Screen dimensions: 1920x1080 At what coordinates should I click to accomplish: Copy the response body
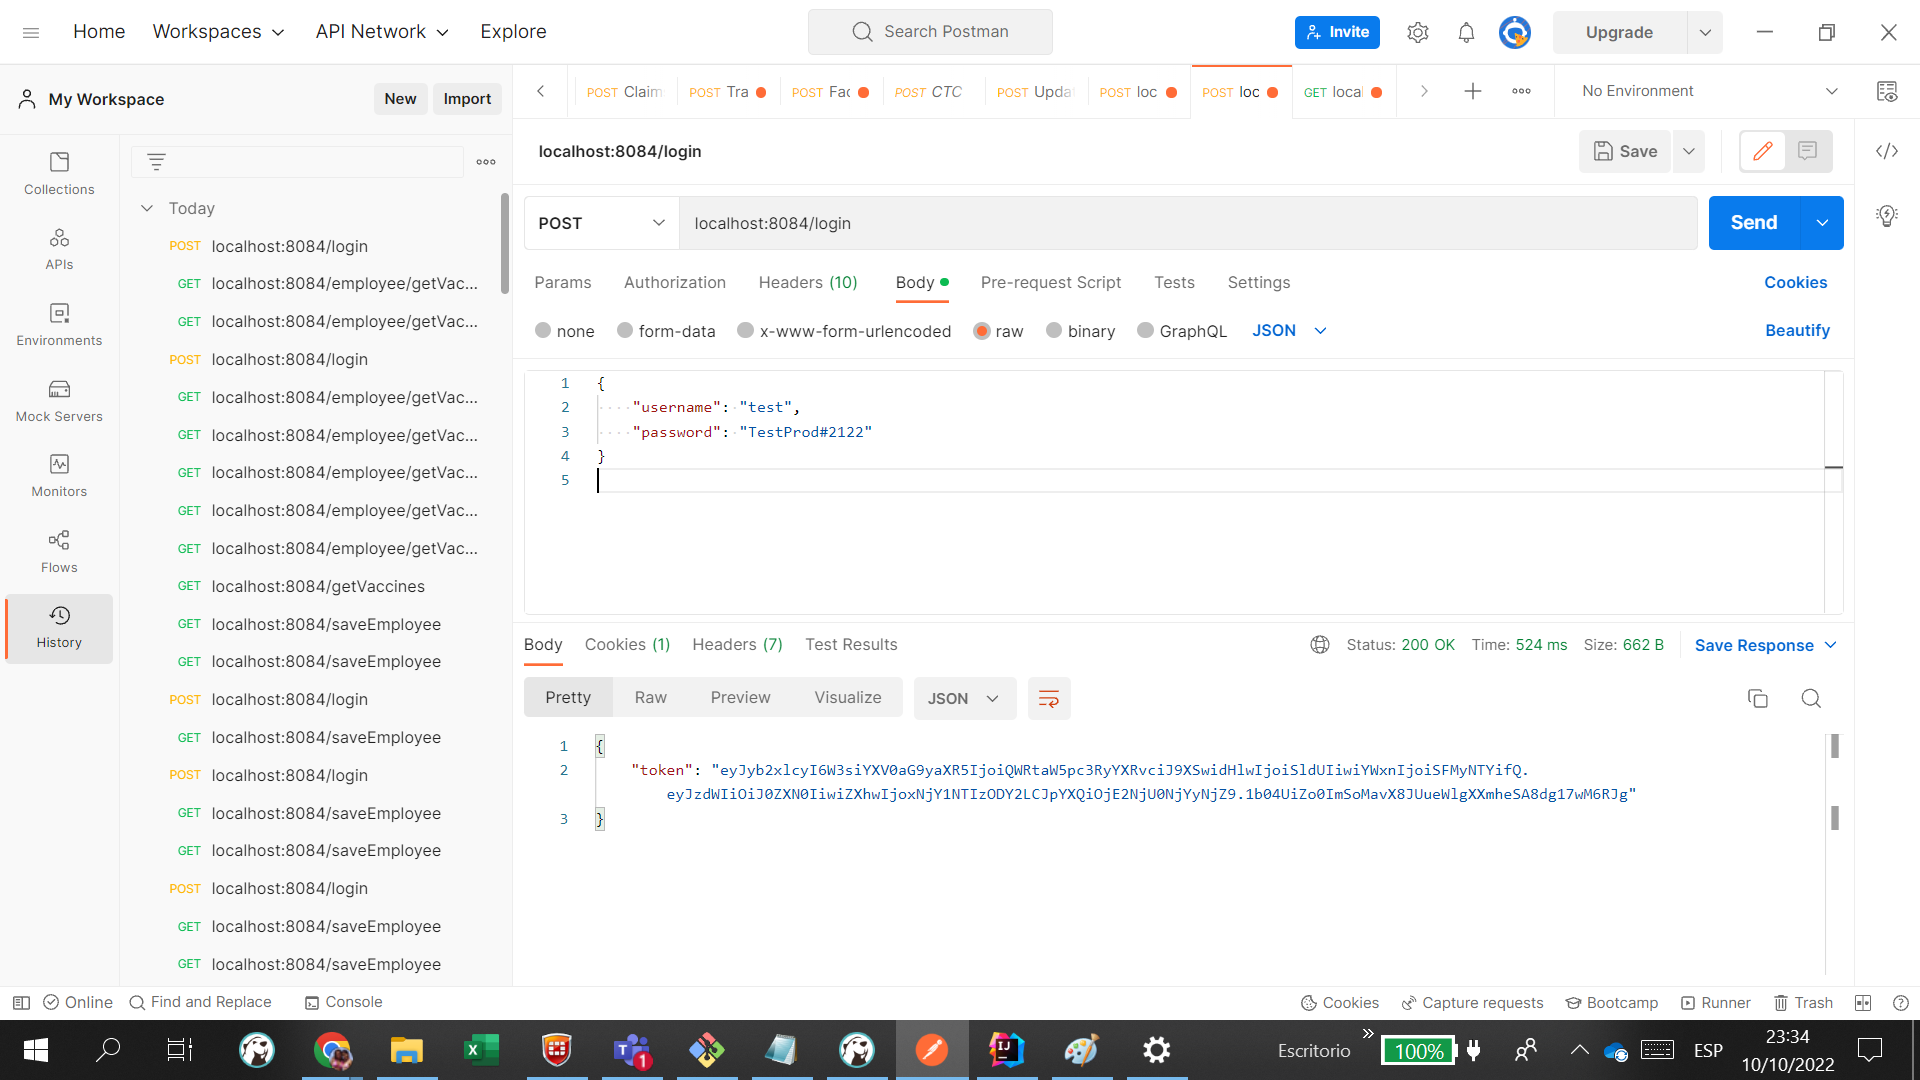point(1758,698)
